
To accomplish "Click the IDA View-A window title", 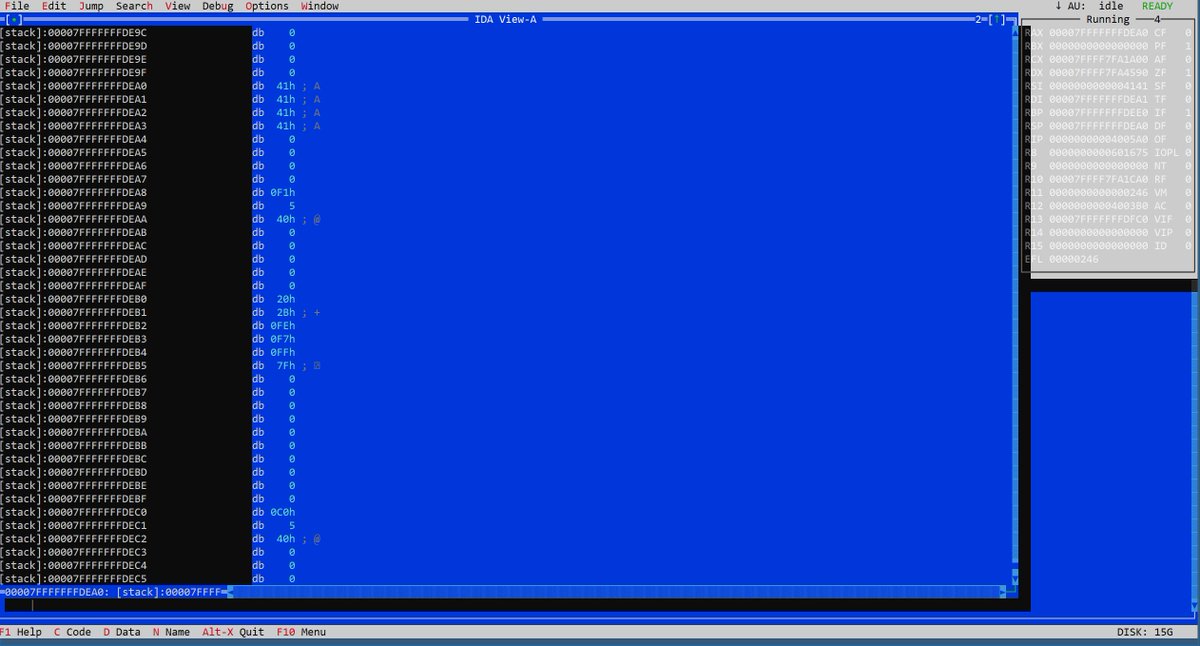I will point(505,19).
